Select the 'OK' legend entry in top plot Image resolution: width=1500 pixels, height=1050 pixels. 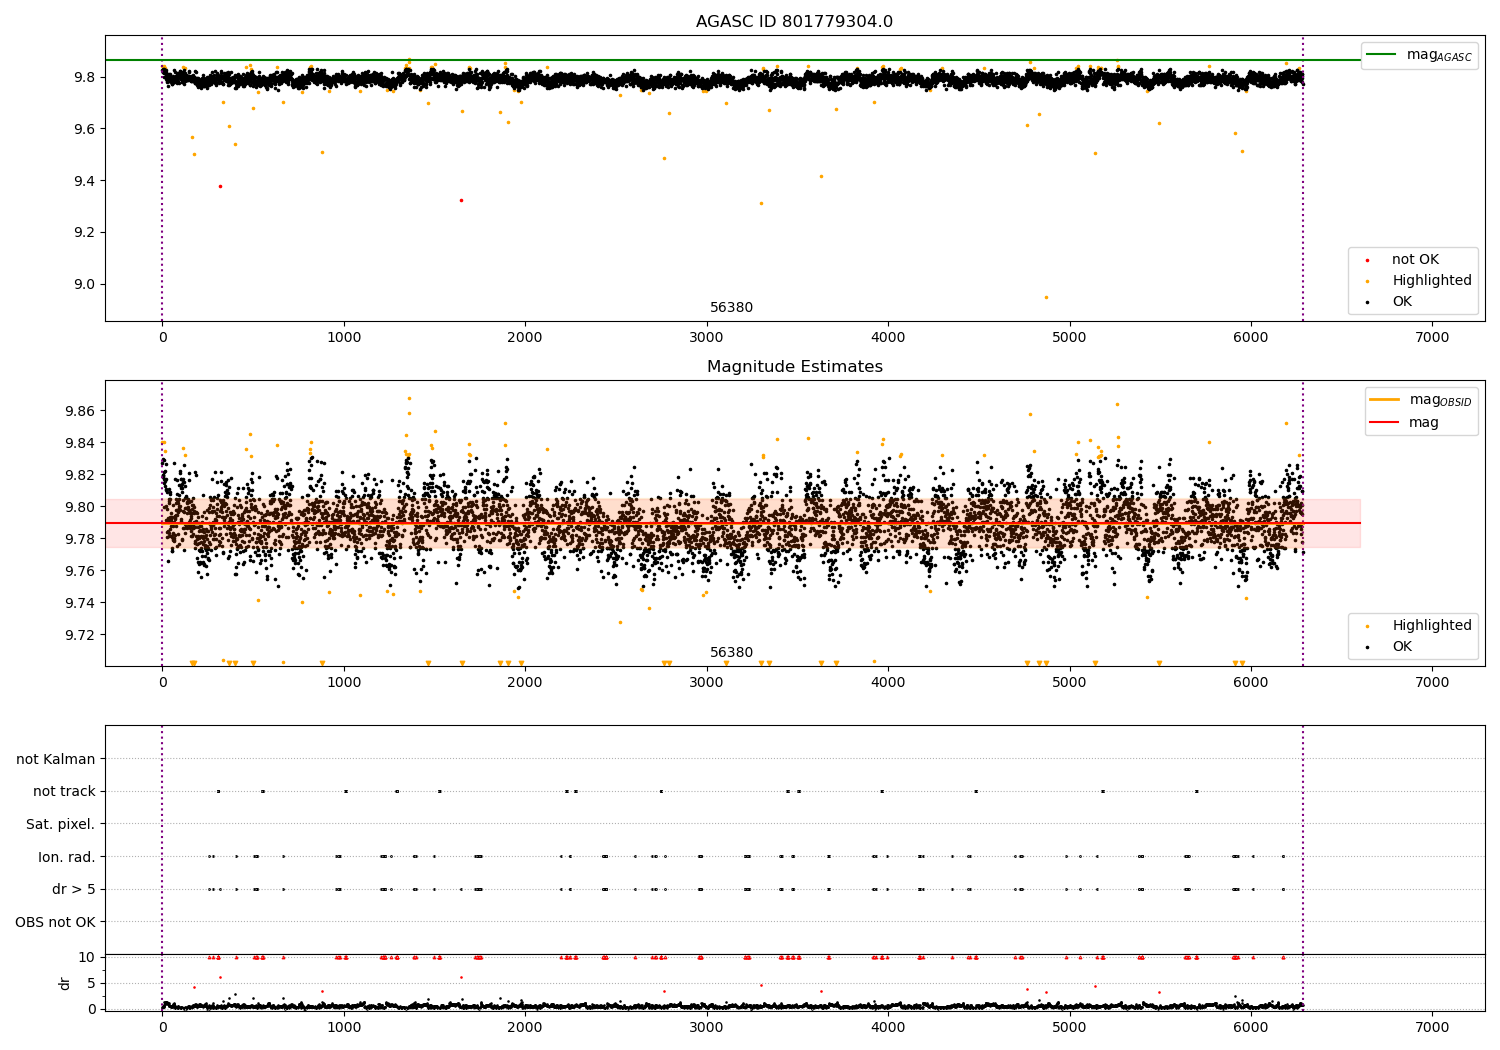1402,302
